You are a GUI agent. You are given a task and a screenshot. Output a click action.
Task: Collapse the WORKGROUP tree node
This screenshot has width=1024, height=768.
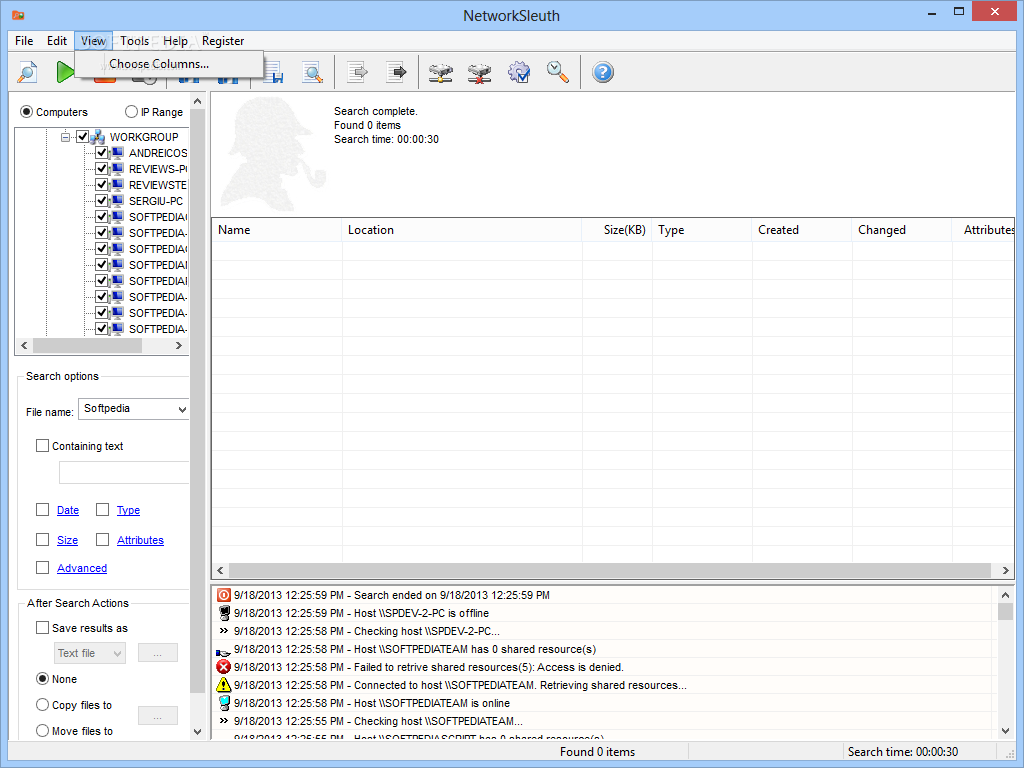[x=65, y=137]
